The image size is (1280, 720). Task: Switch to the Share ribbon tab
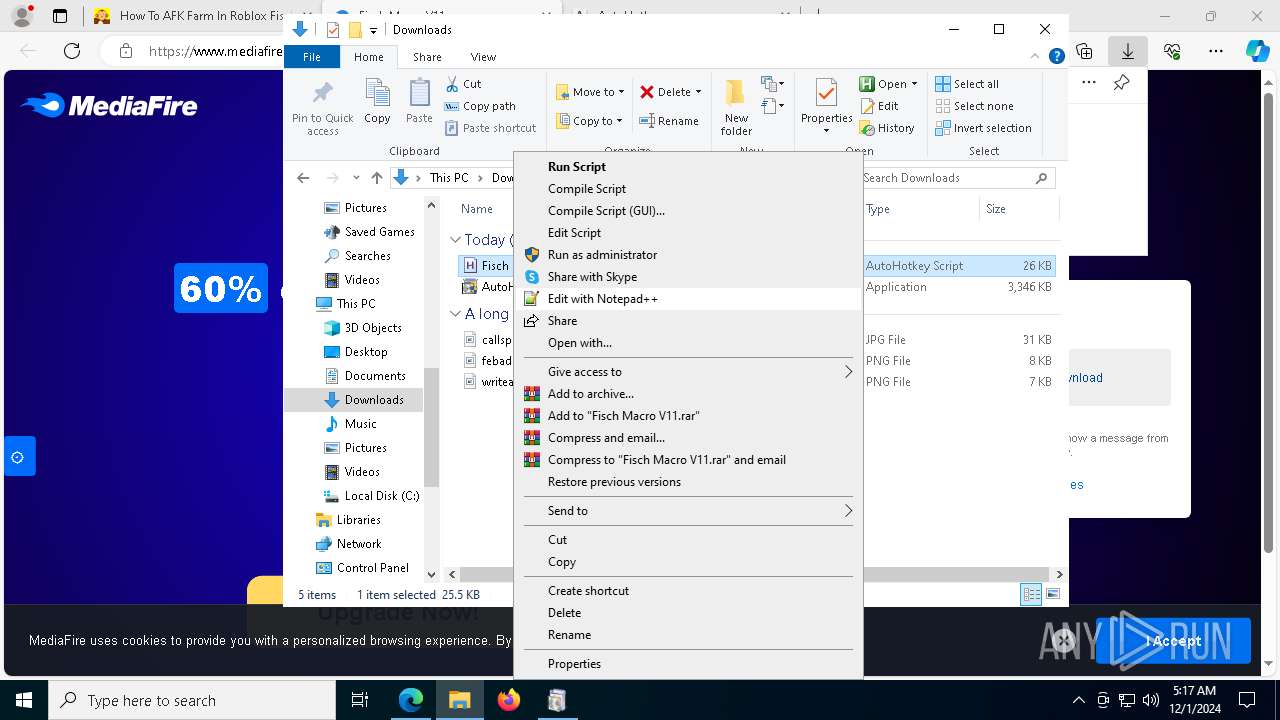click(x=427, y=57)
